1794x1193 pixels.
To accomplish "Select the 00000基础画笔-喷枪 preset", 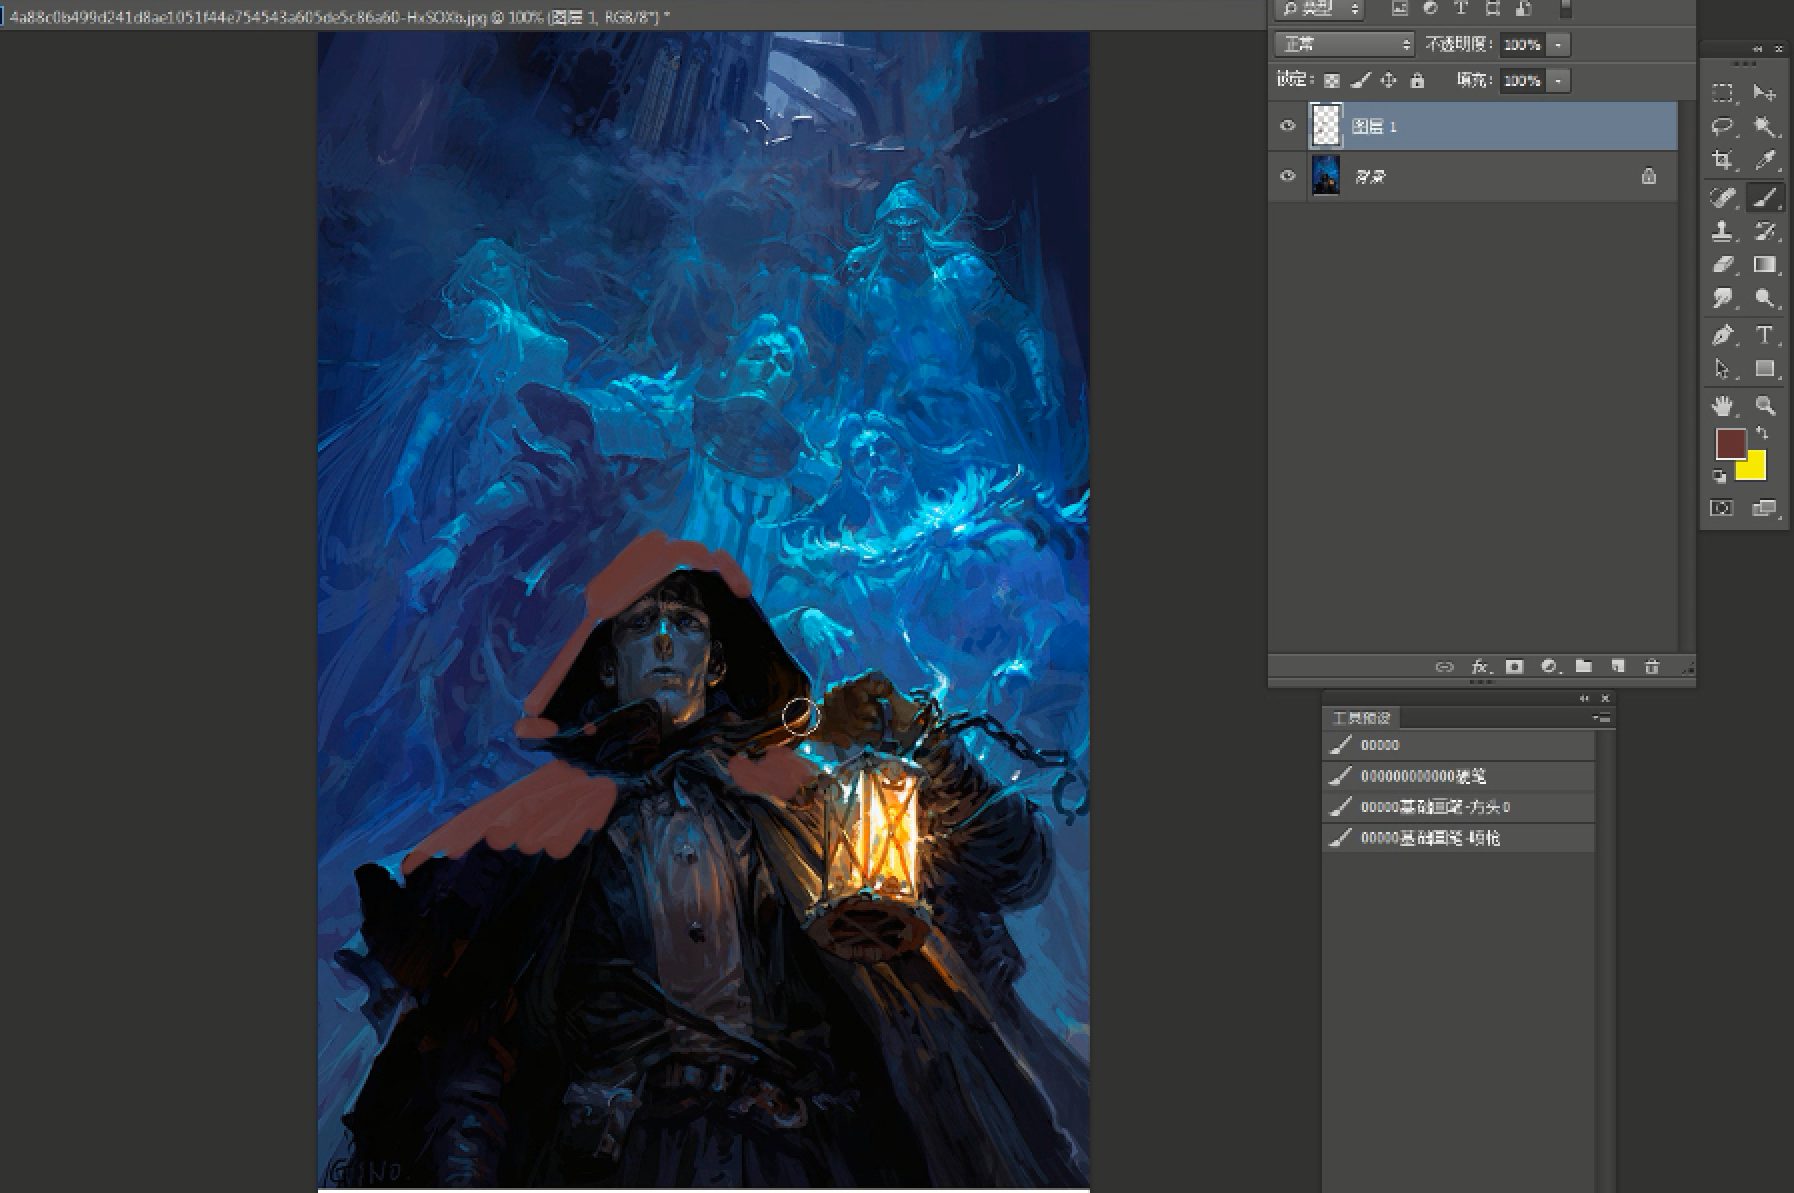I will pyautogui.click(x=1458, y=838).
